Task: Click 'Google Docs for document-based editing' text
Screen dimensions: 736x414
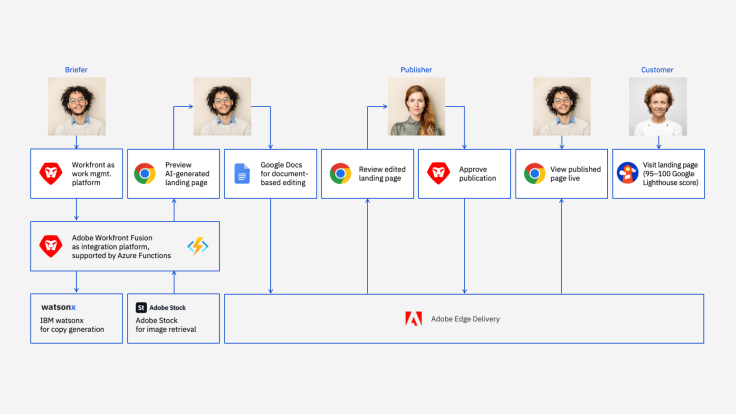Action: point(284,174)
